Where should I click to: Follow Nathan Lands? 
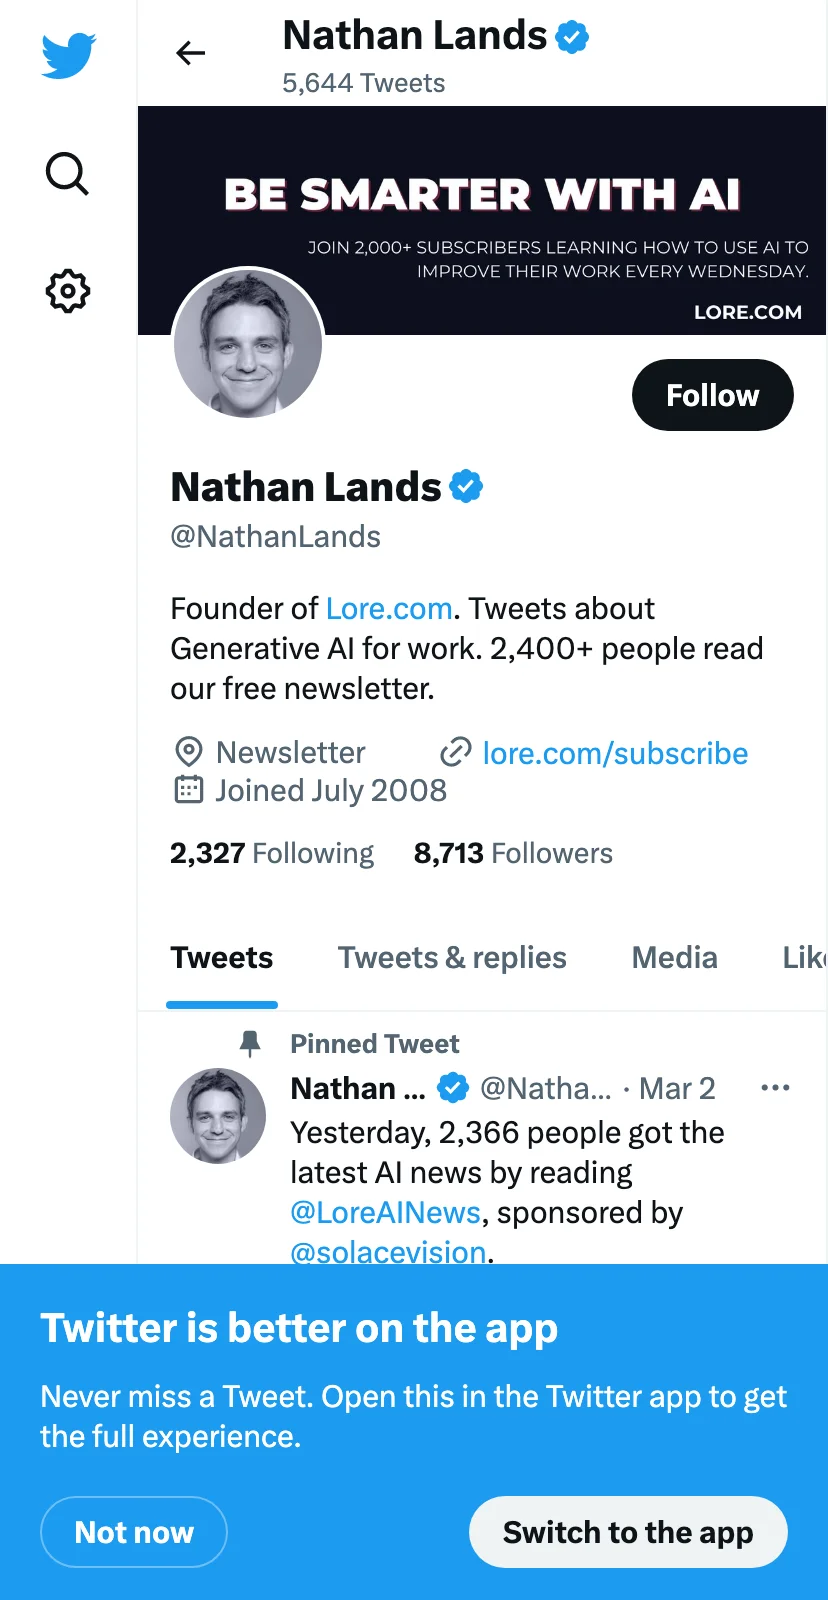pos(713,395)
